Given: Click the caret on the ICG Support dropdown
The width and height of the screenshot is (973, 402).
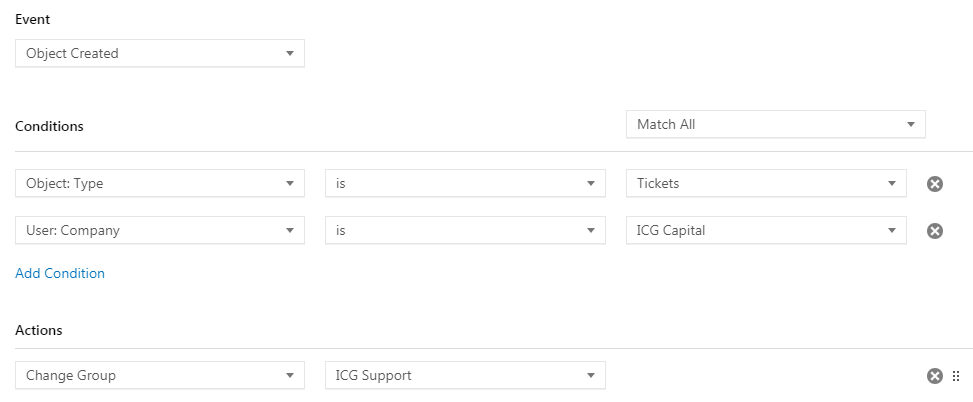Looking at the screenshot, I should click(591, 375).
